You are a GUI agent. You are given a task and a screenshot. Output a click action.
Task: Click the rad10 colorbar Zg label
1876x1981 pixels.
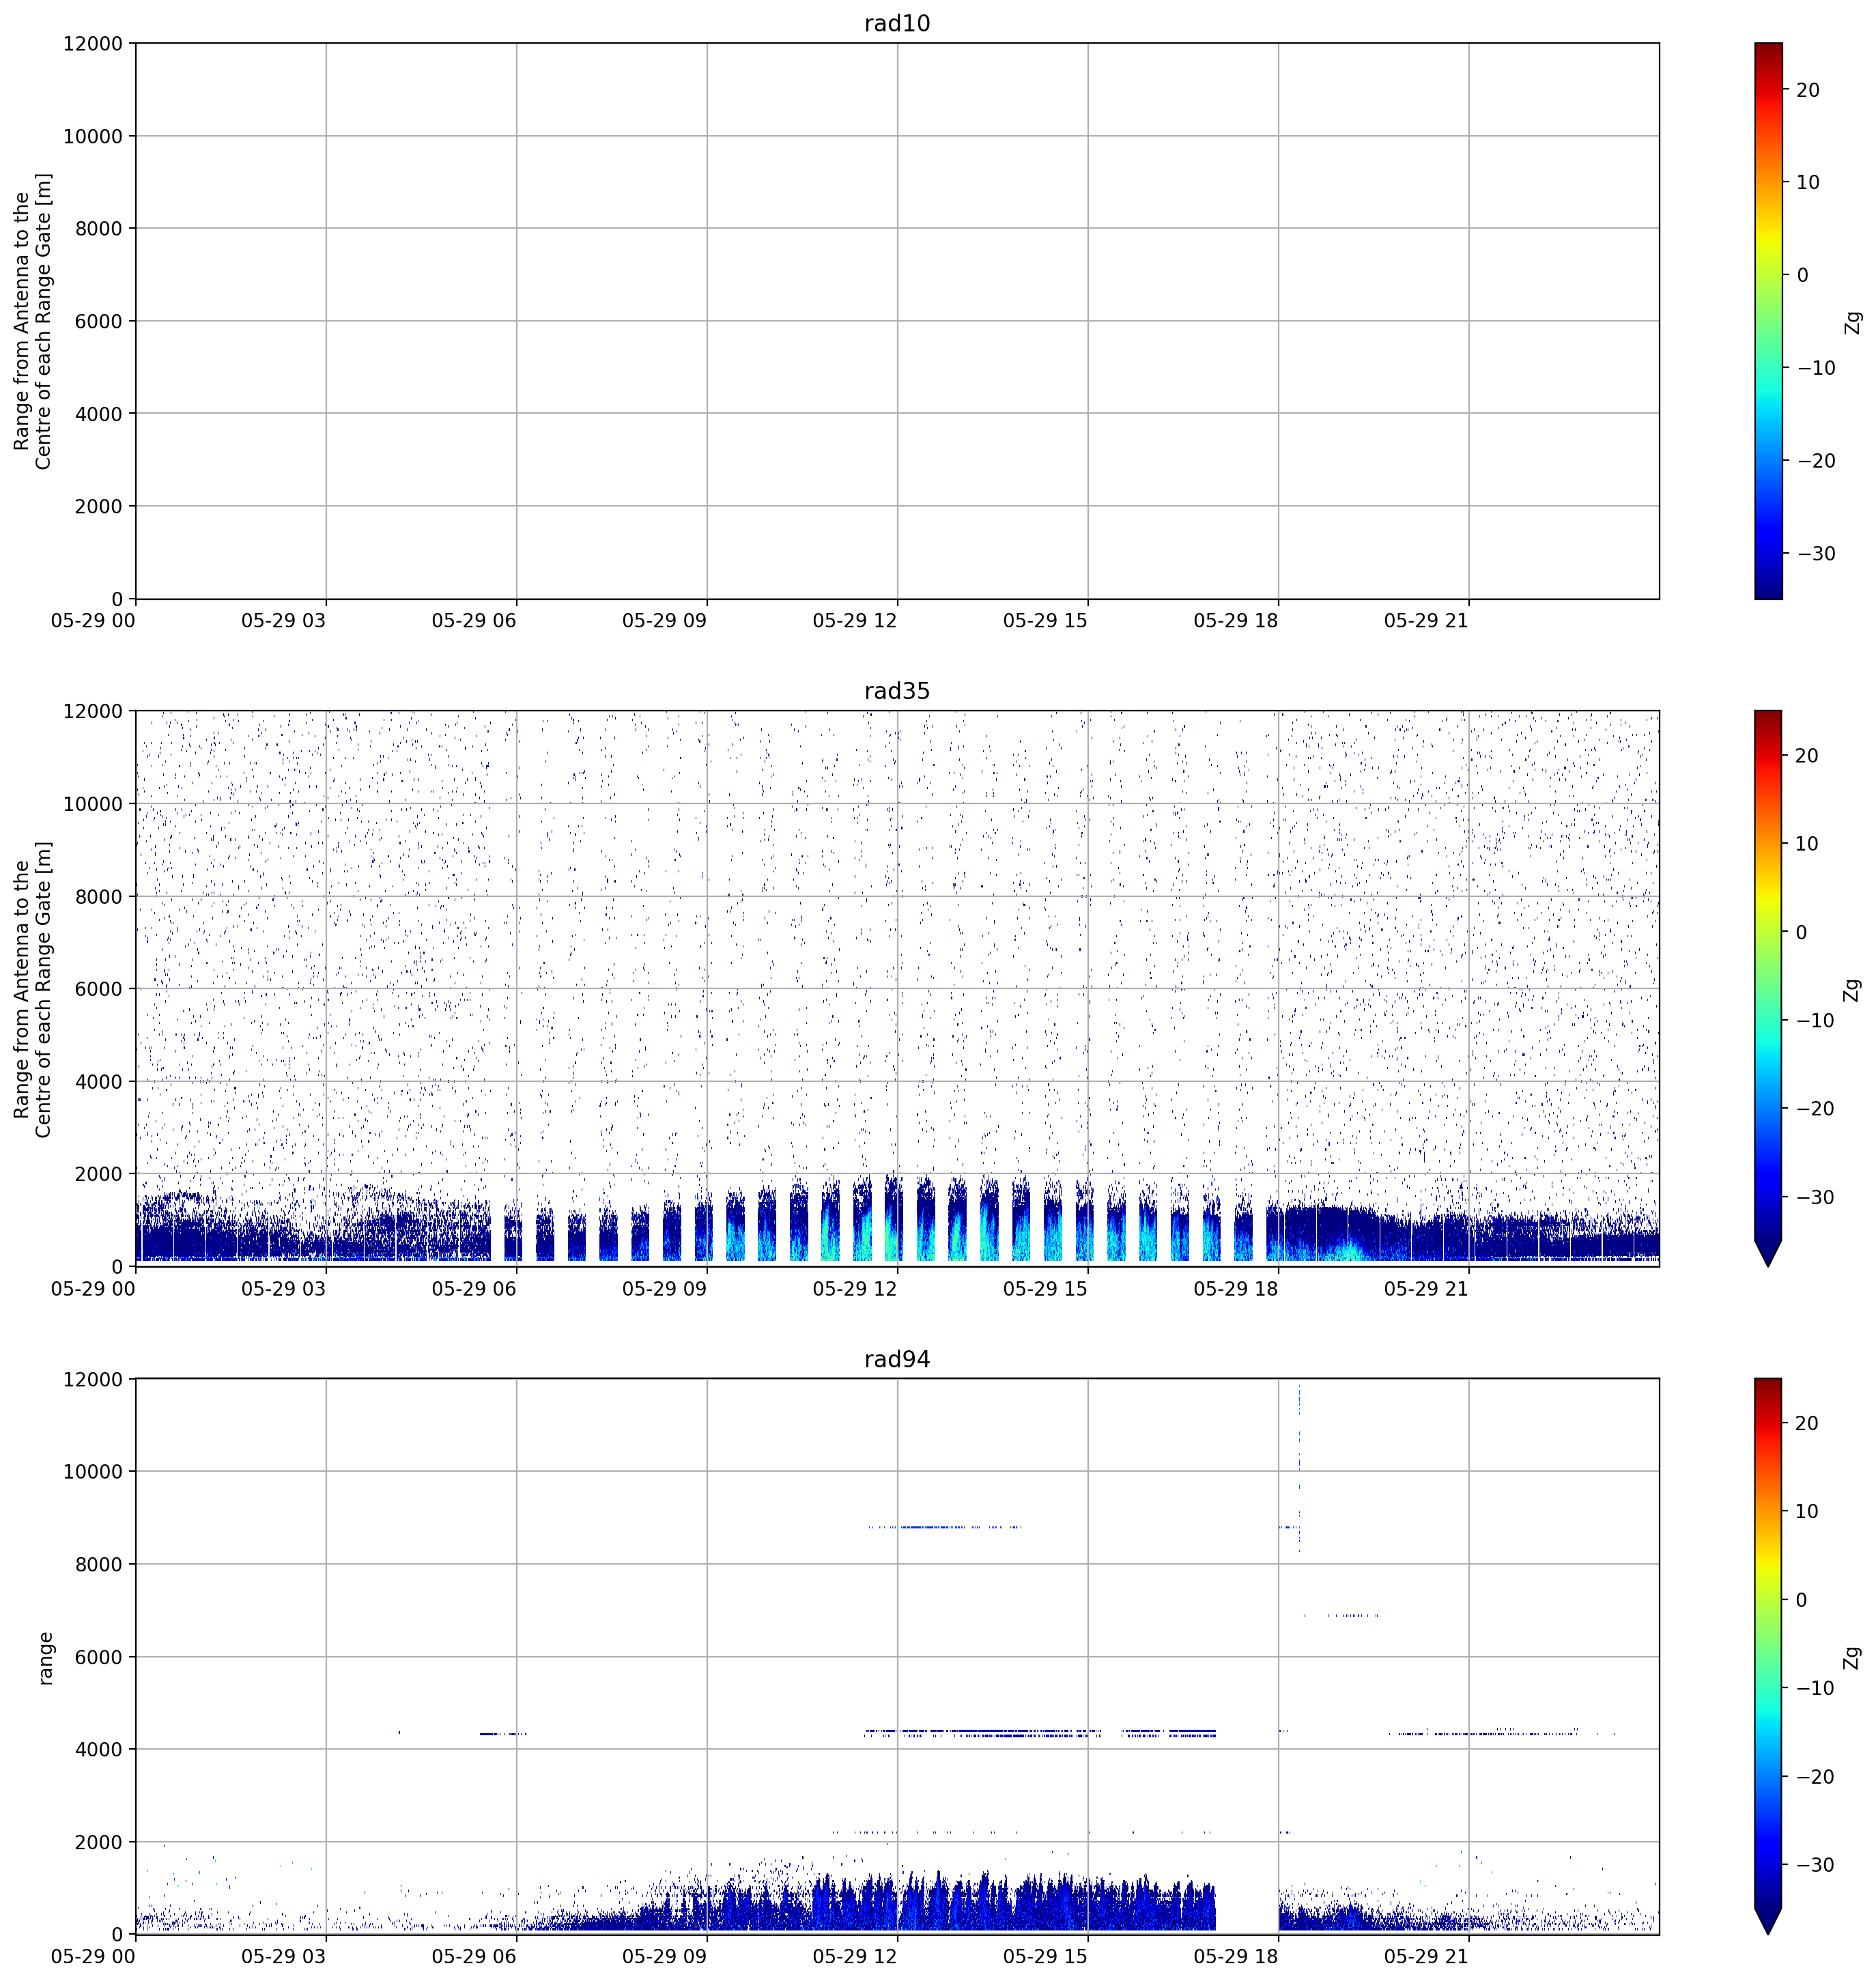click(x=1853, y=321)
